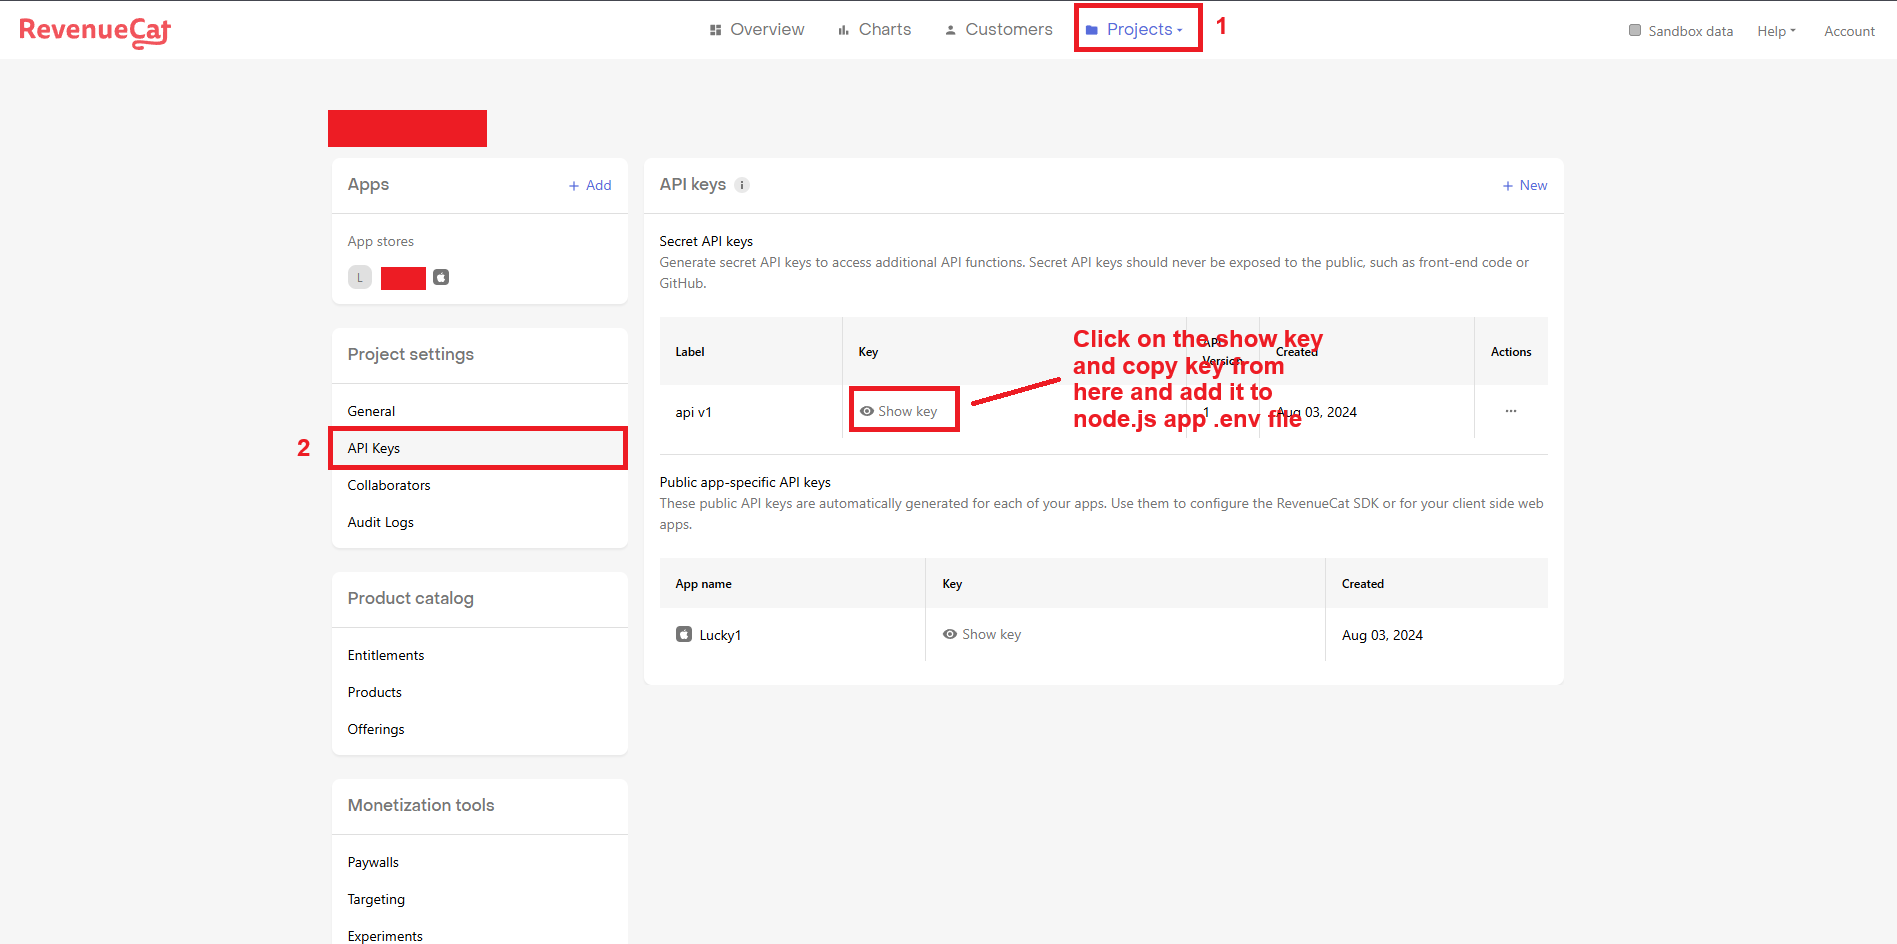Image resolution: width=1897 pixels, height=944 pixels.
Task: Open the Account menu
Action: click(1849, 31)
